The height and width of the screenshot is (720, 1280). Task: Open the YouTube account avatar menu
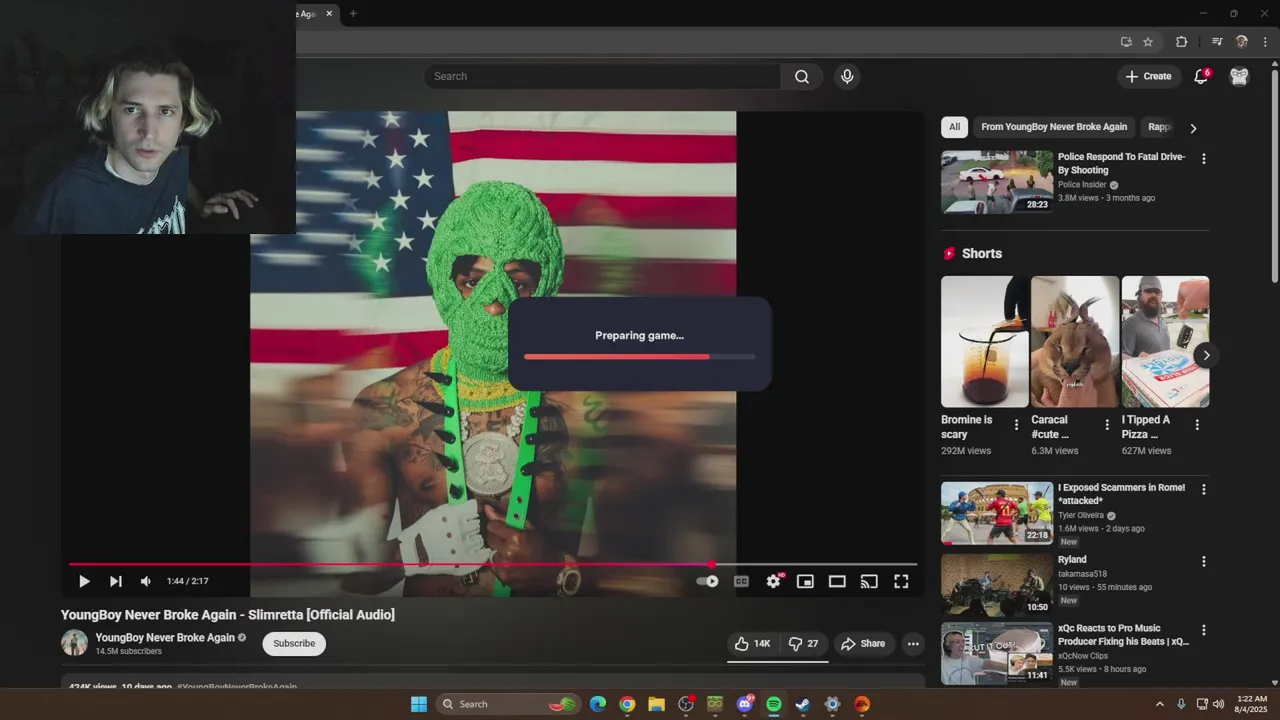pyautogui.click(x=1239, y=76)
